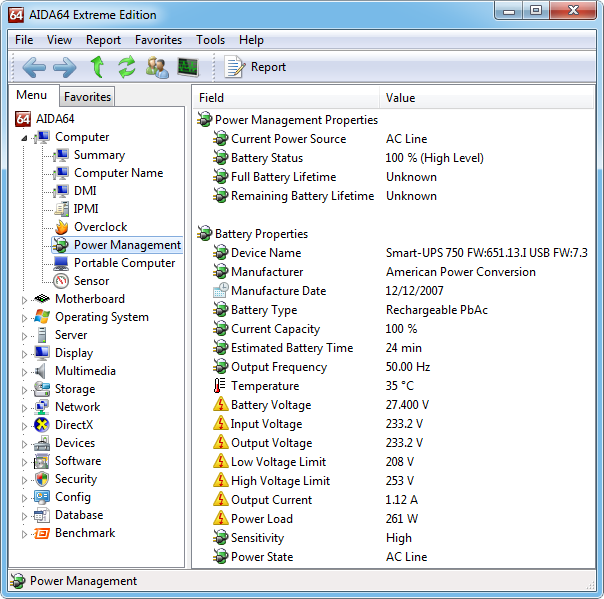Viewport: 604px width, 599px height.
Task: Select Software tree item
Action: pyautogui.click(x=78, y=461)
